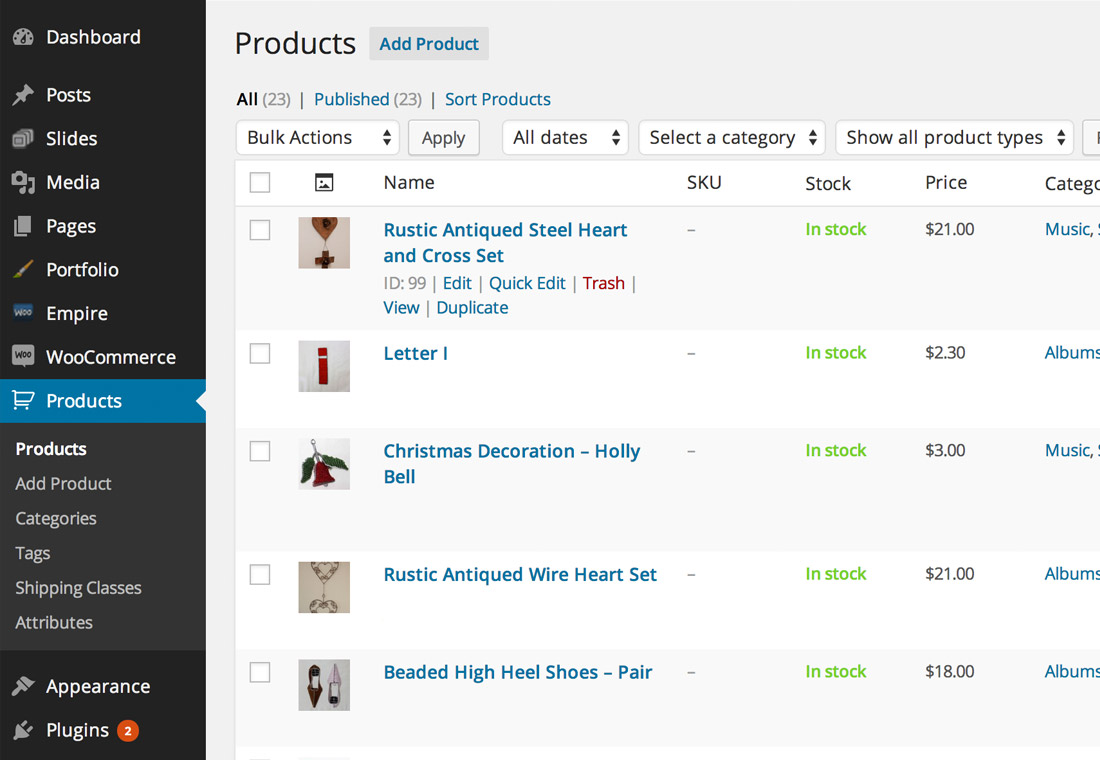Click the Plugins plug icon

click(23, 730)
